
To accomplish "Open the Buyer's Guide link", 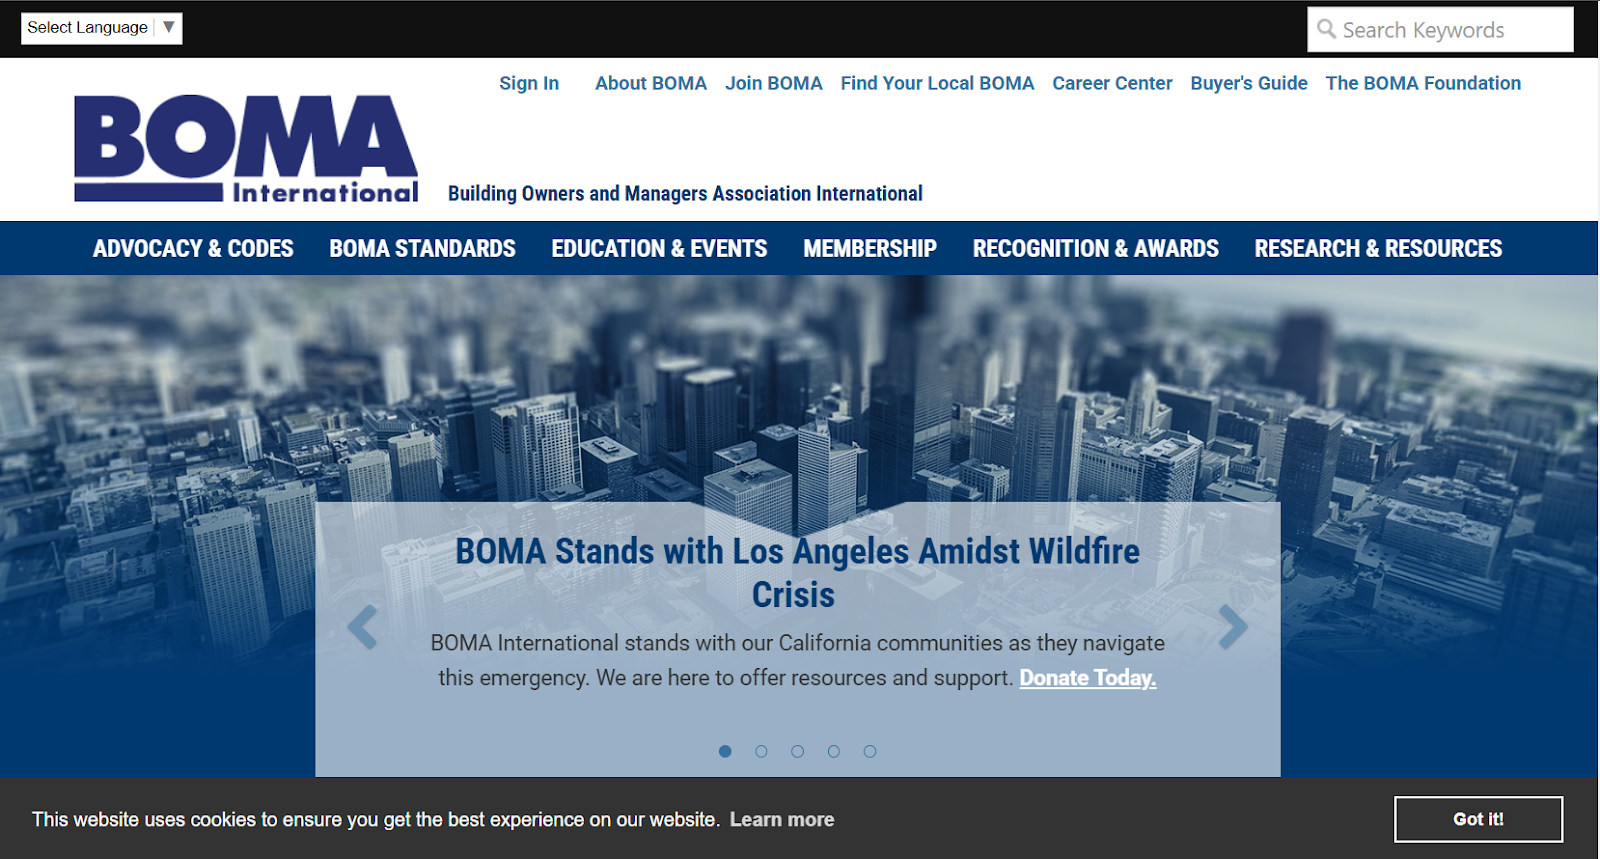I will (x=1249, y=83).
